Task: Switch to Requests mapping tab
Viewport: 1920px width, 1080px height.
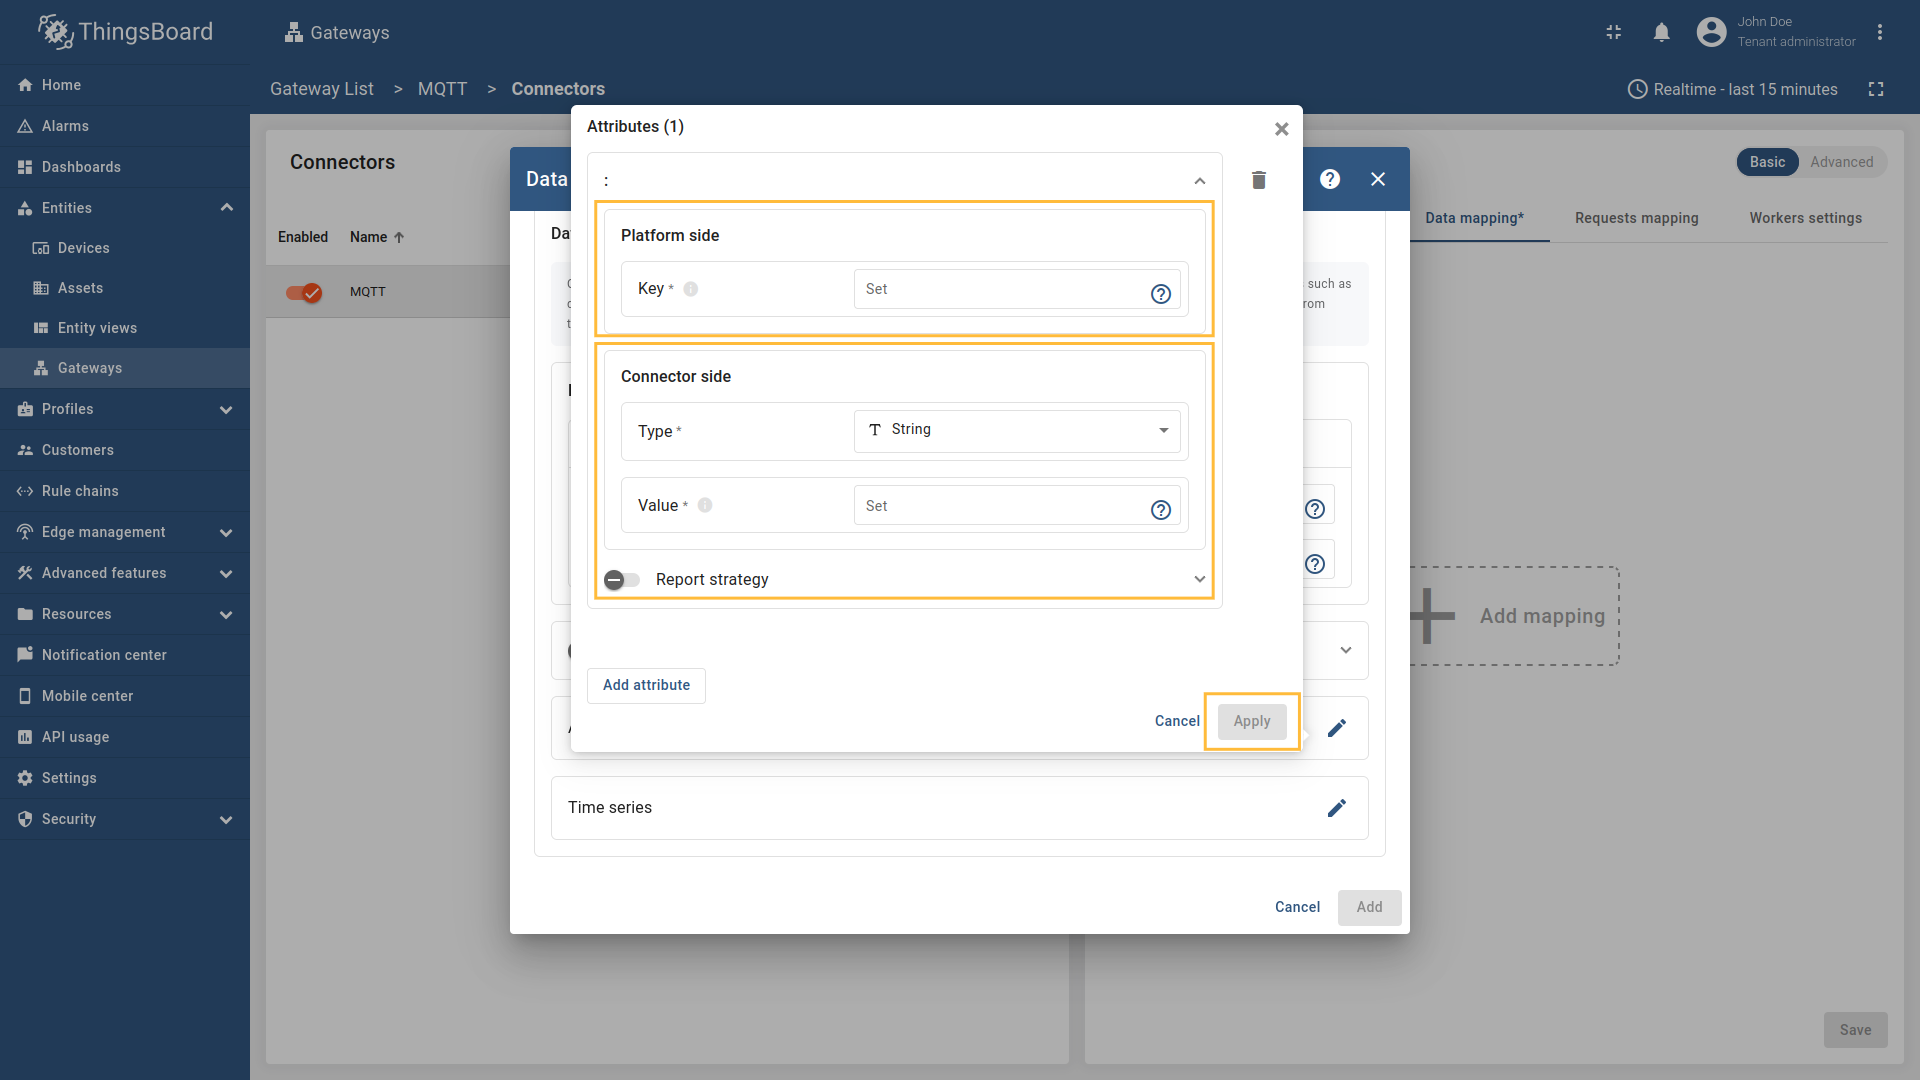Action: (1636, 218)
